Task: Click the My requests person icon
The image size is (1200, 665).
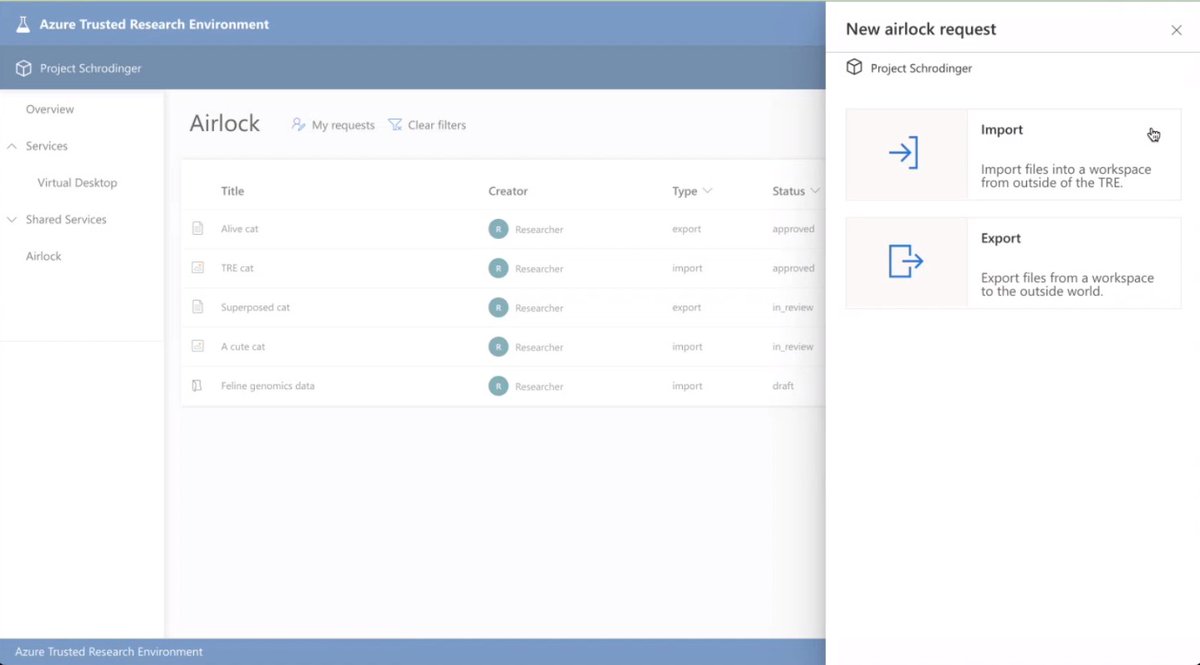Action: point(298,125)
